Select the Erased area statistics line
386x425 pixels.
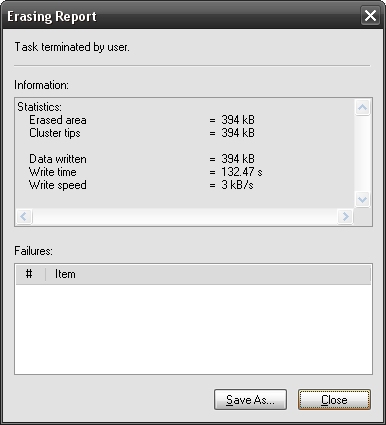pyautogui.click(x=142, y=120)
